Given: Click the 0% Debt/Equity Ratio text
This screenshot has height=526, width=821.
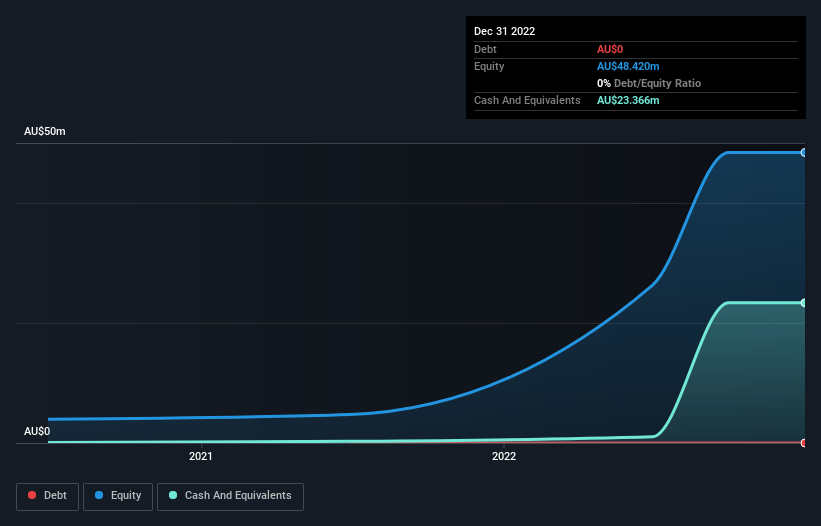Looking at the screenshot, I should [649, 83].
